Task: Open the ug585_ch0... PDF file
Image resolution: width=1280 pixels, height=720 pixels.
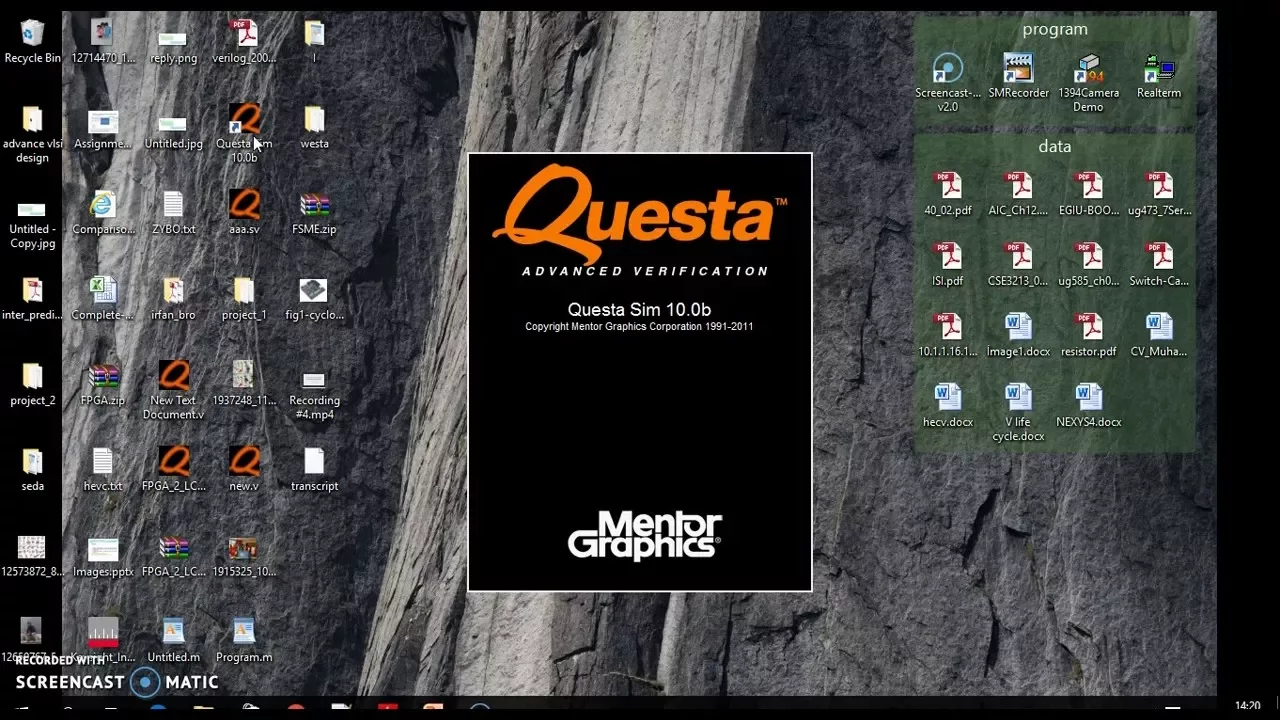Action: point(1088,265)
